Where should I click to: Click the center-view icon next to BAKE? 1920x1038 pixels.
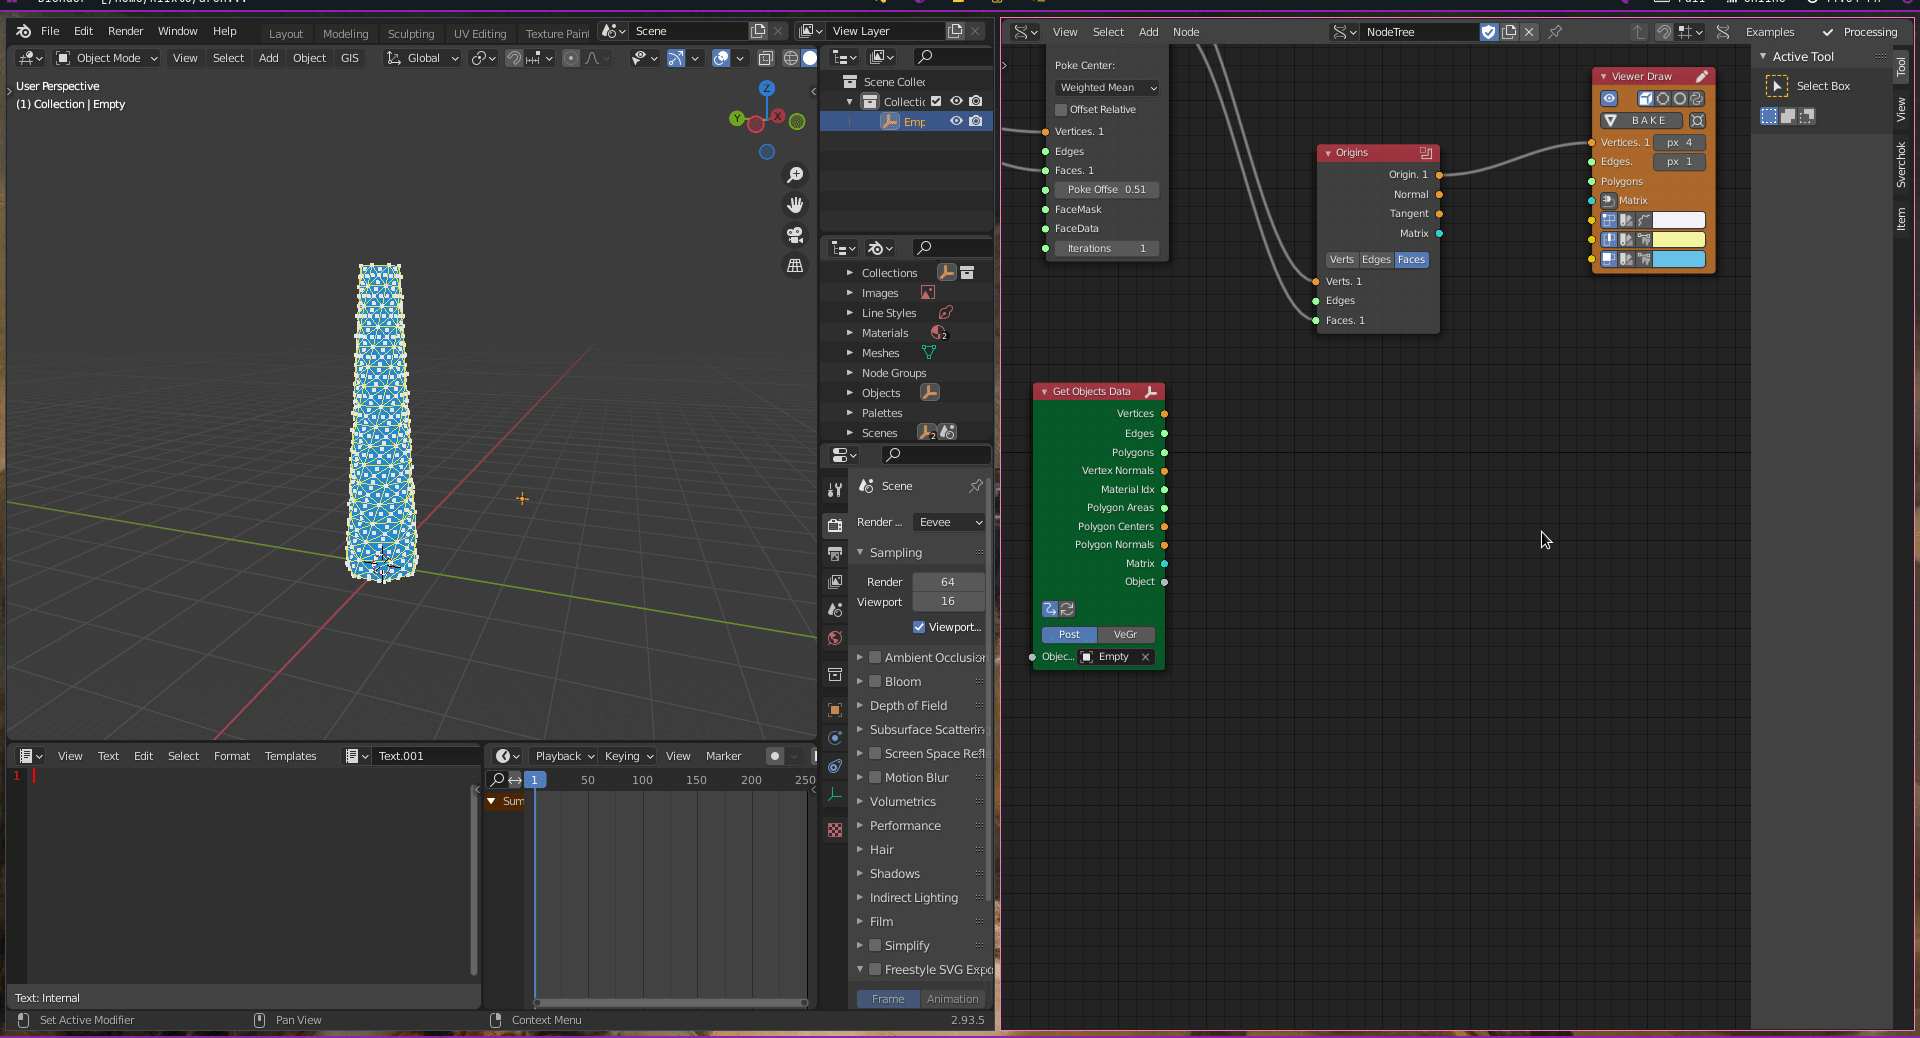(1697, 120)
